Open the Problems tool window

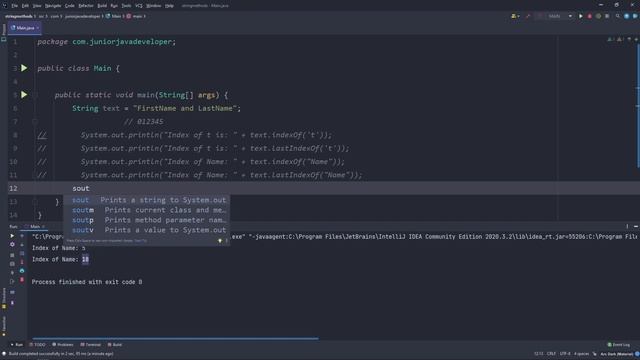click(x=63, y=345)
